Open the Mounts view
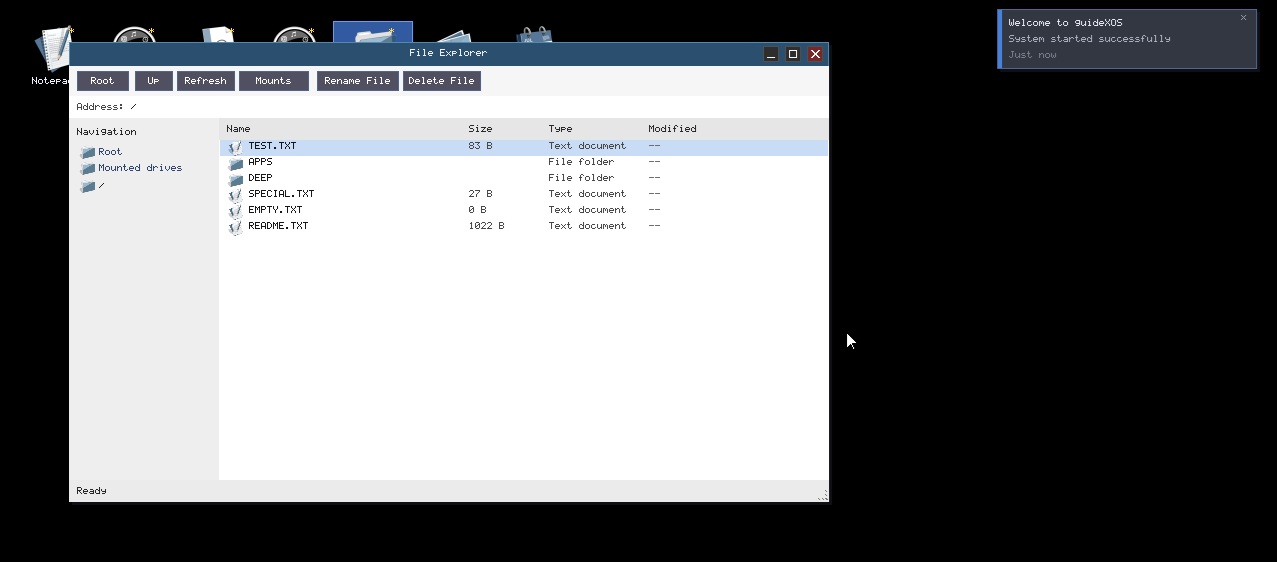This screenshot has height=562, width=1277. (273, 81)
